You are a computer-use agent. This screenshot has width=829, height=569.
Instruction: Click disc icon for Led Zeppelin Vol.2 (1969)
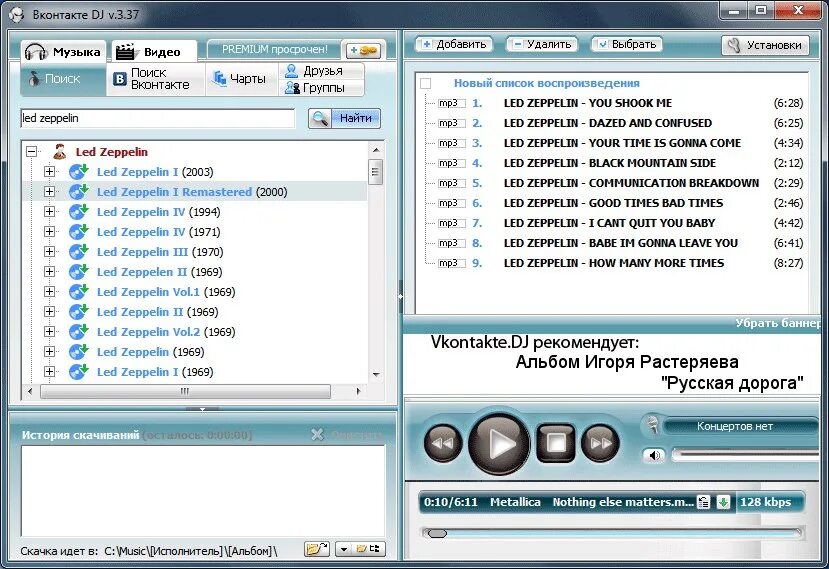tap(78, 332)
